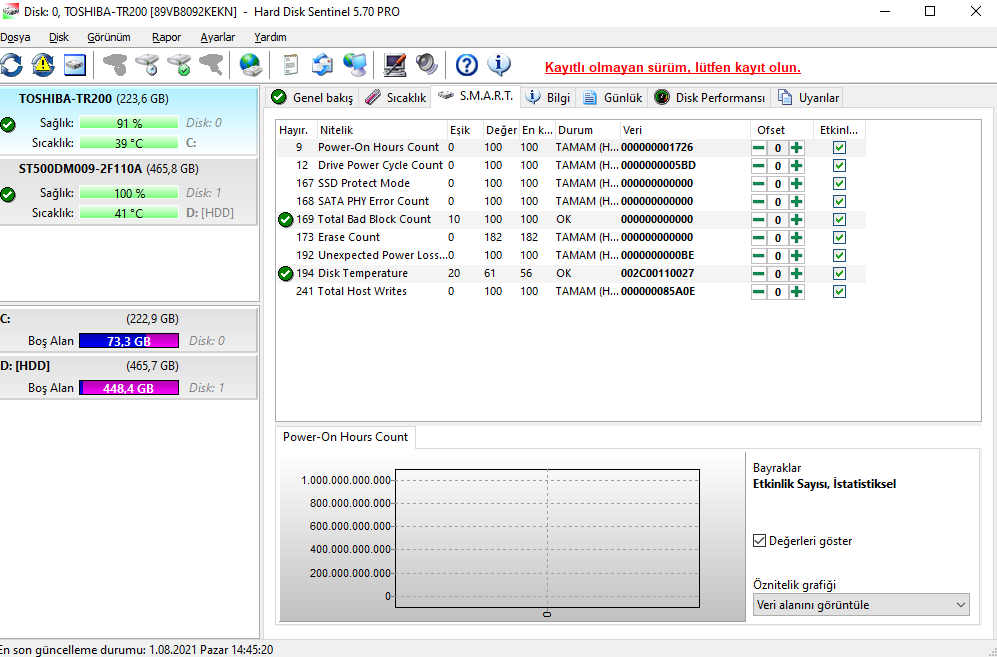Click the blue refresh arrows toolbar icon
This screenshot has height=657, width=997.
tap(11, 65)
